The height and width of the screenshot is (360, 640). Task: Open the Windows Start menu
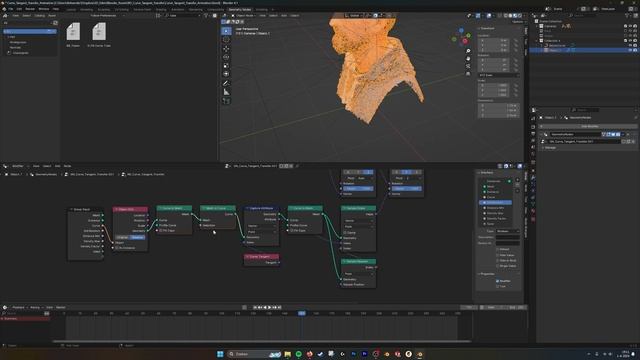click(x=220, y=354)
